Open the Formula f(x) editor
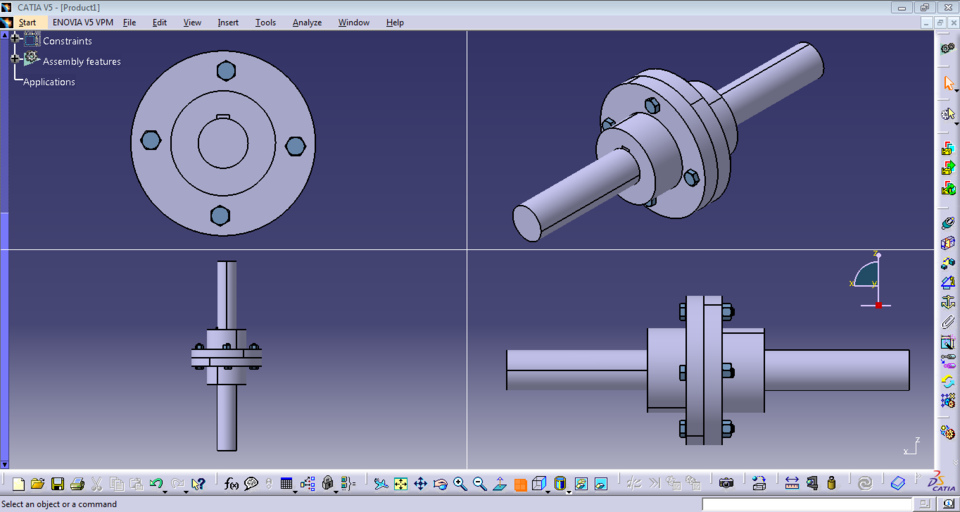Screen dimensions: 960x512 [231, 484]
